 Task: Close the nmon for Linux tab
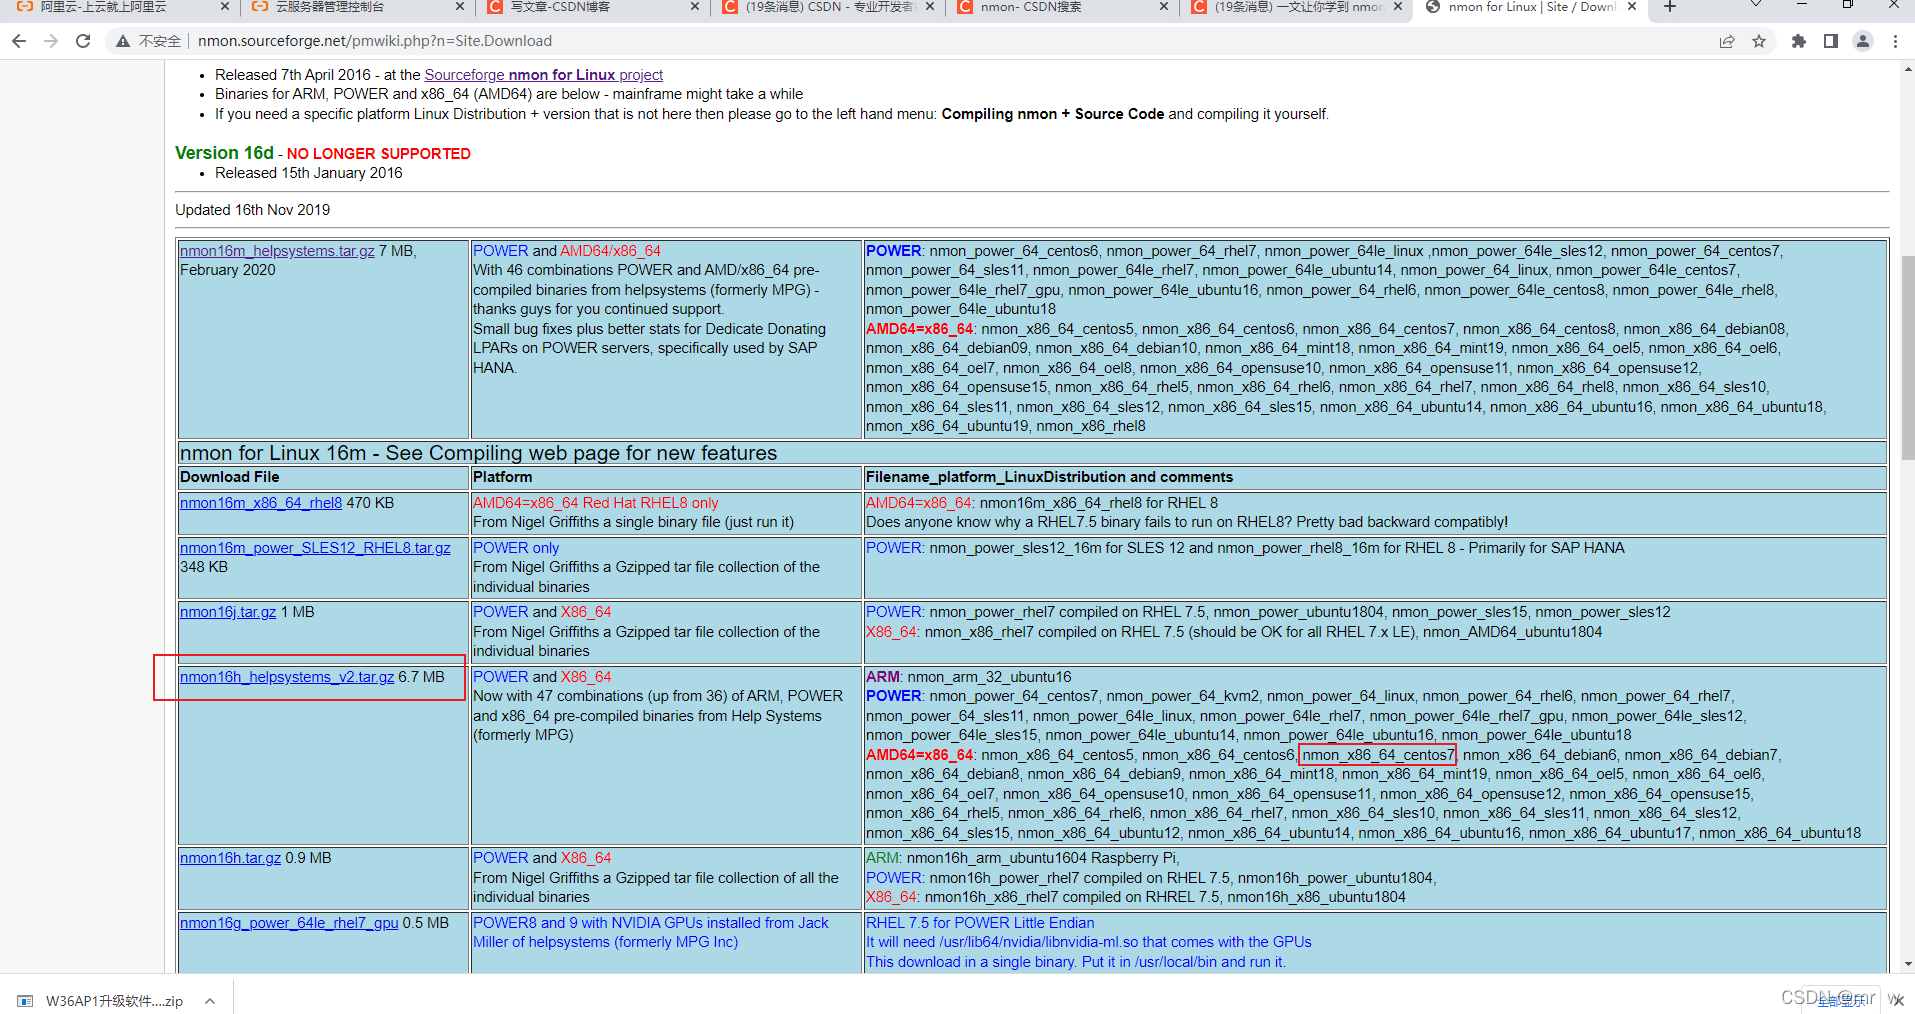click(x=1632, y=7)
